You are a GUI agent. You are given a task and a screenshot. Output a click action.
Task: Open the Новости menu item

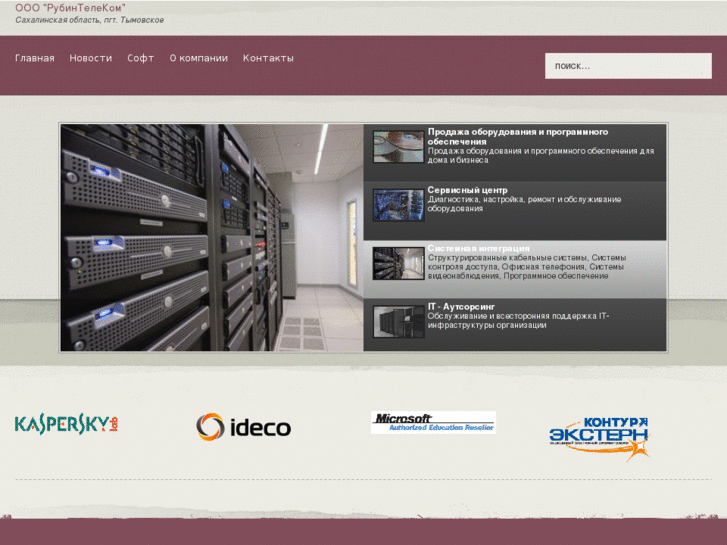[91, 58]
